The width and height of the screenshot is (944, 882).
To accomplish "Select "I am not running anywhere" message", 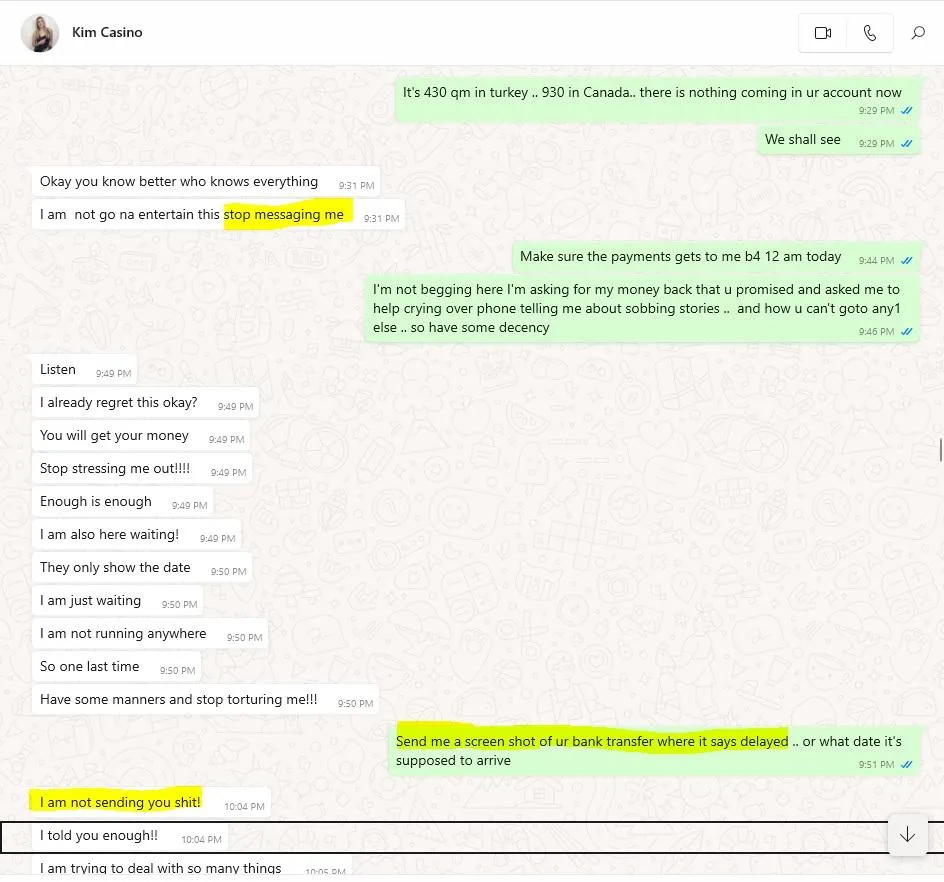I will click(150, 634).
